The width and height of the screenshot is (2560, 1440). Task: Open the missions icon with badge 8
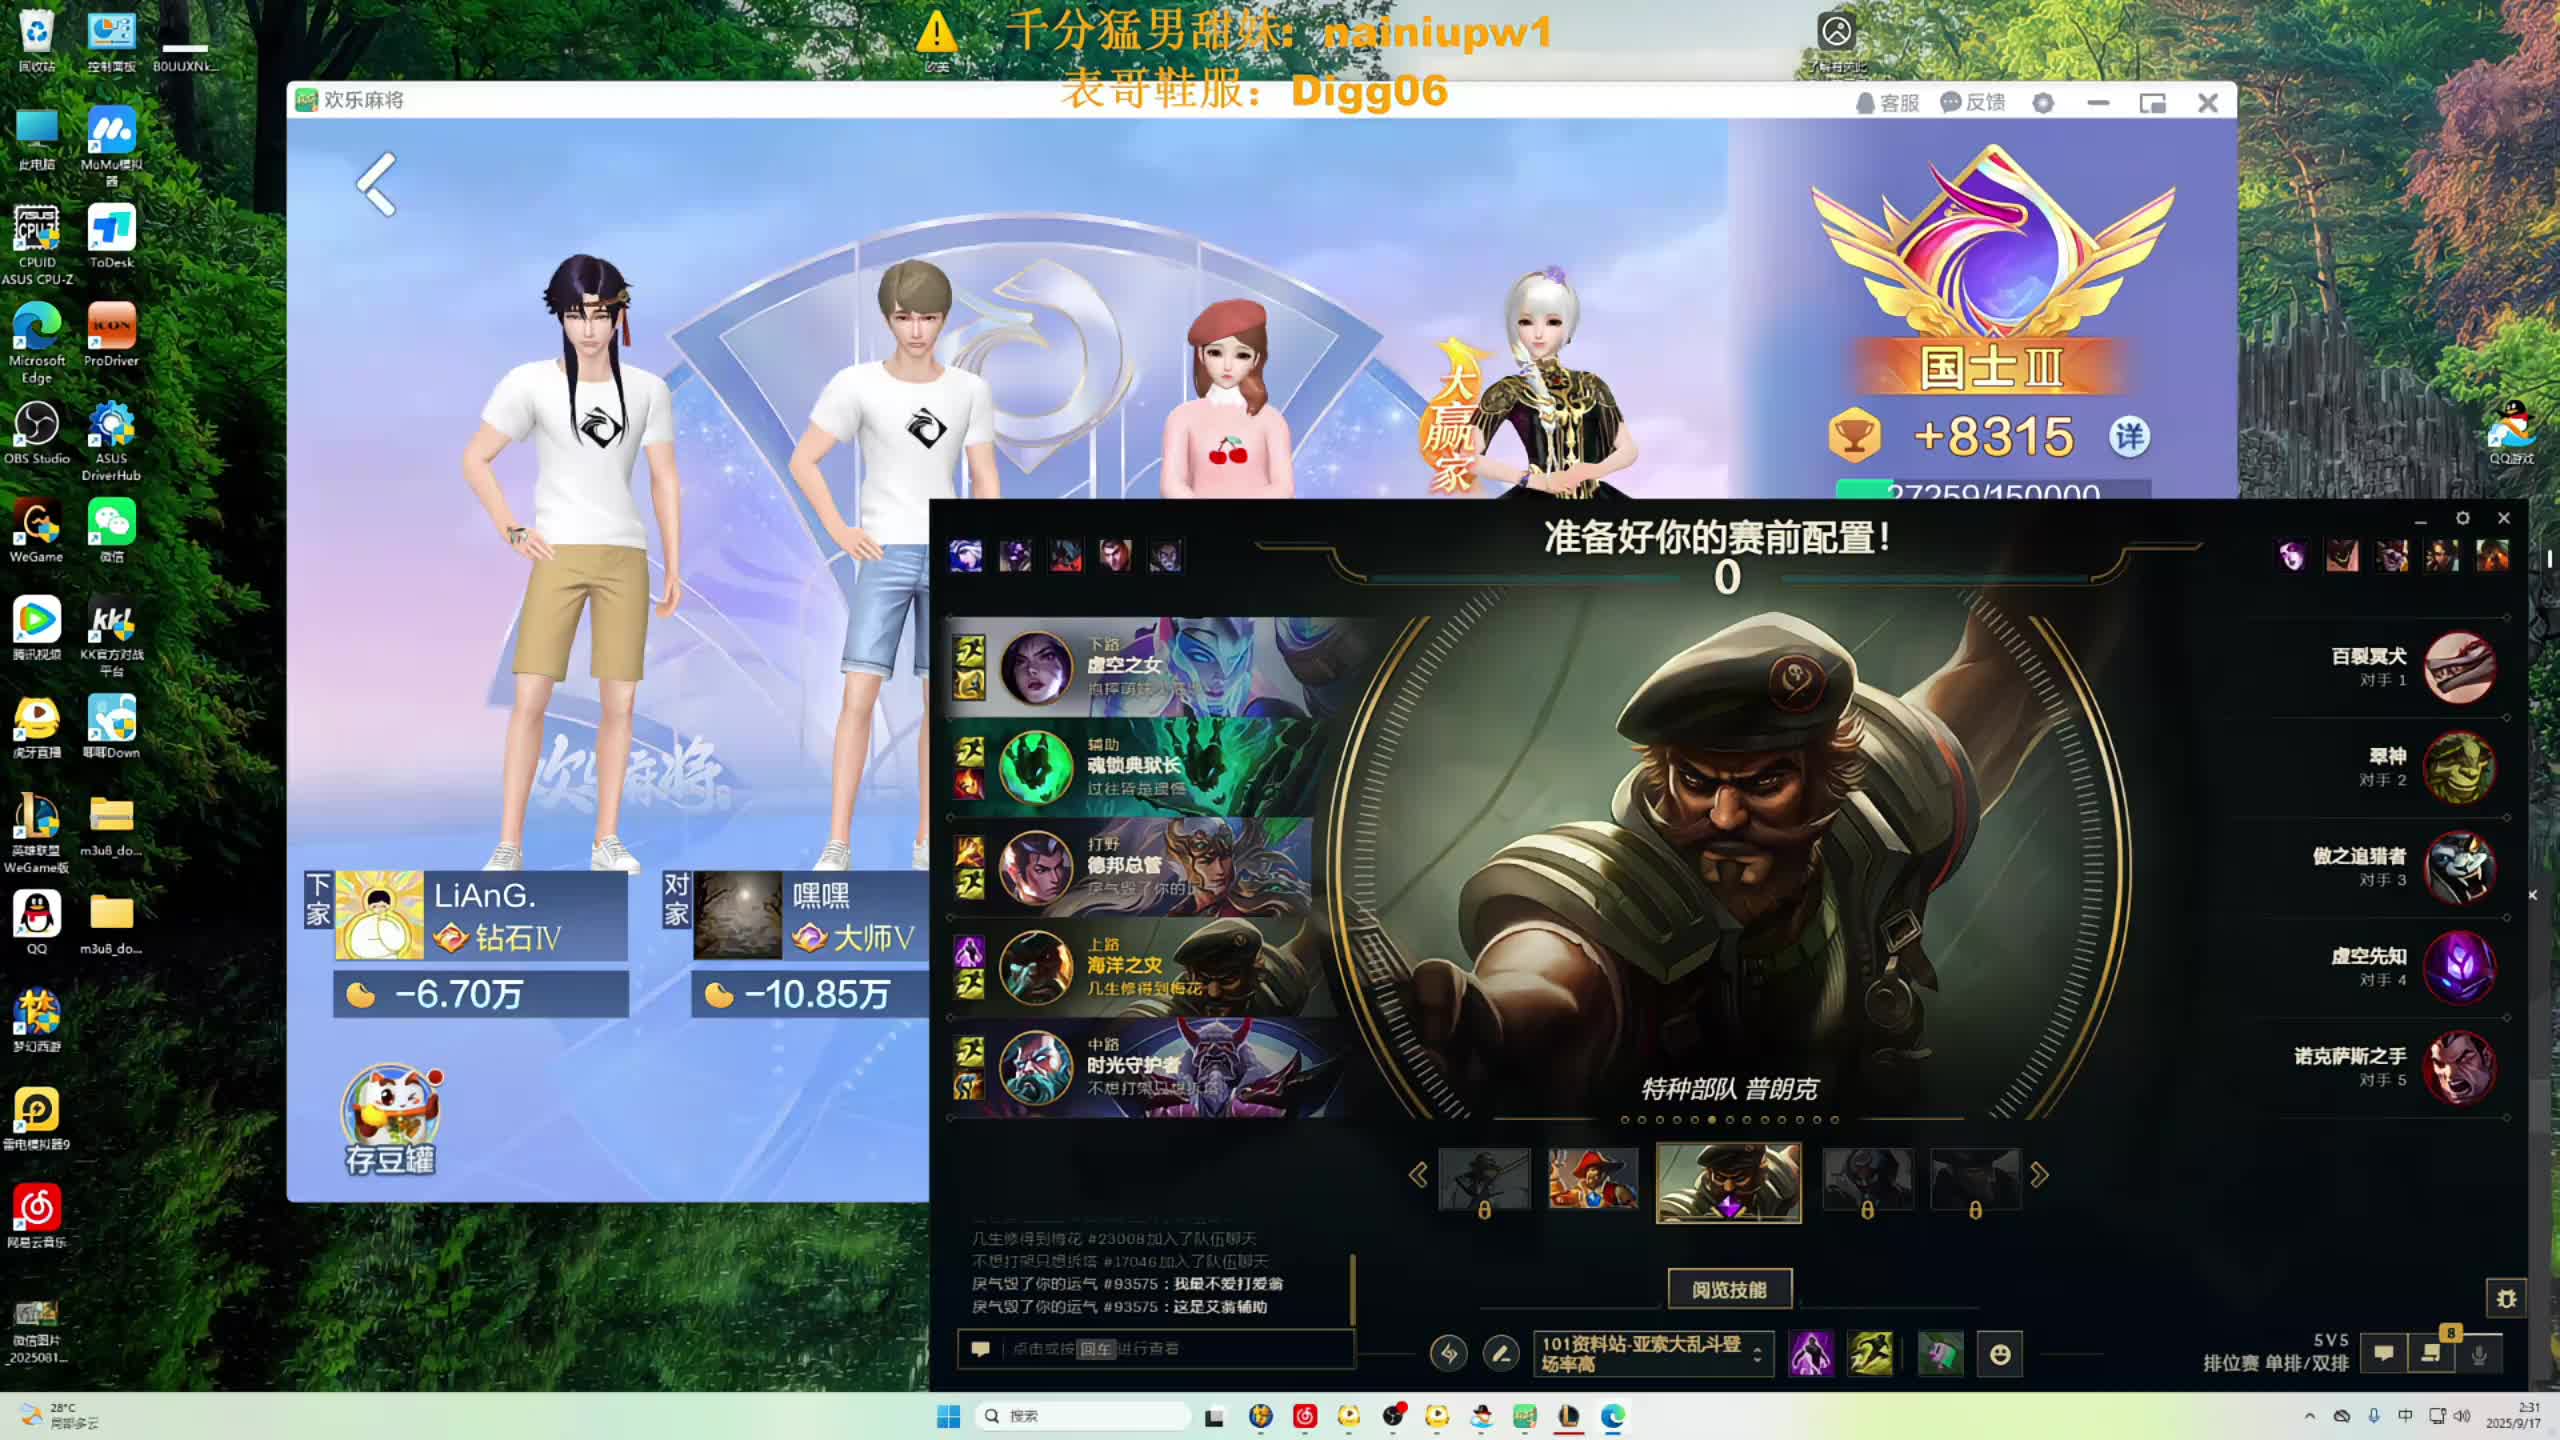pyautogui.click(x=2432, y=1354)
